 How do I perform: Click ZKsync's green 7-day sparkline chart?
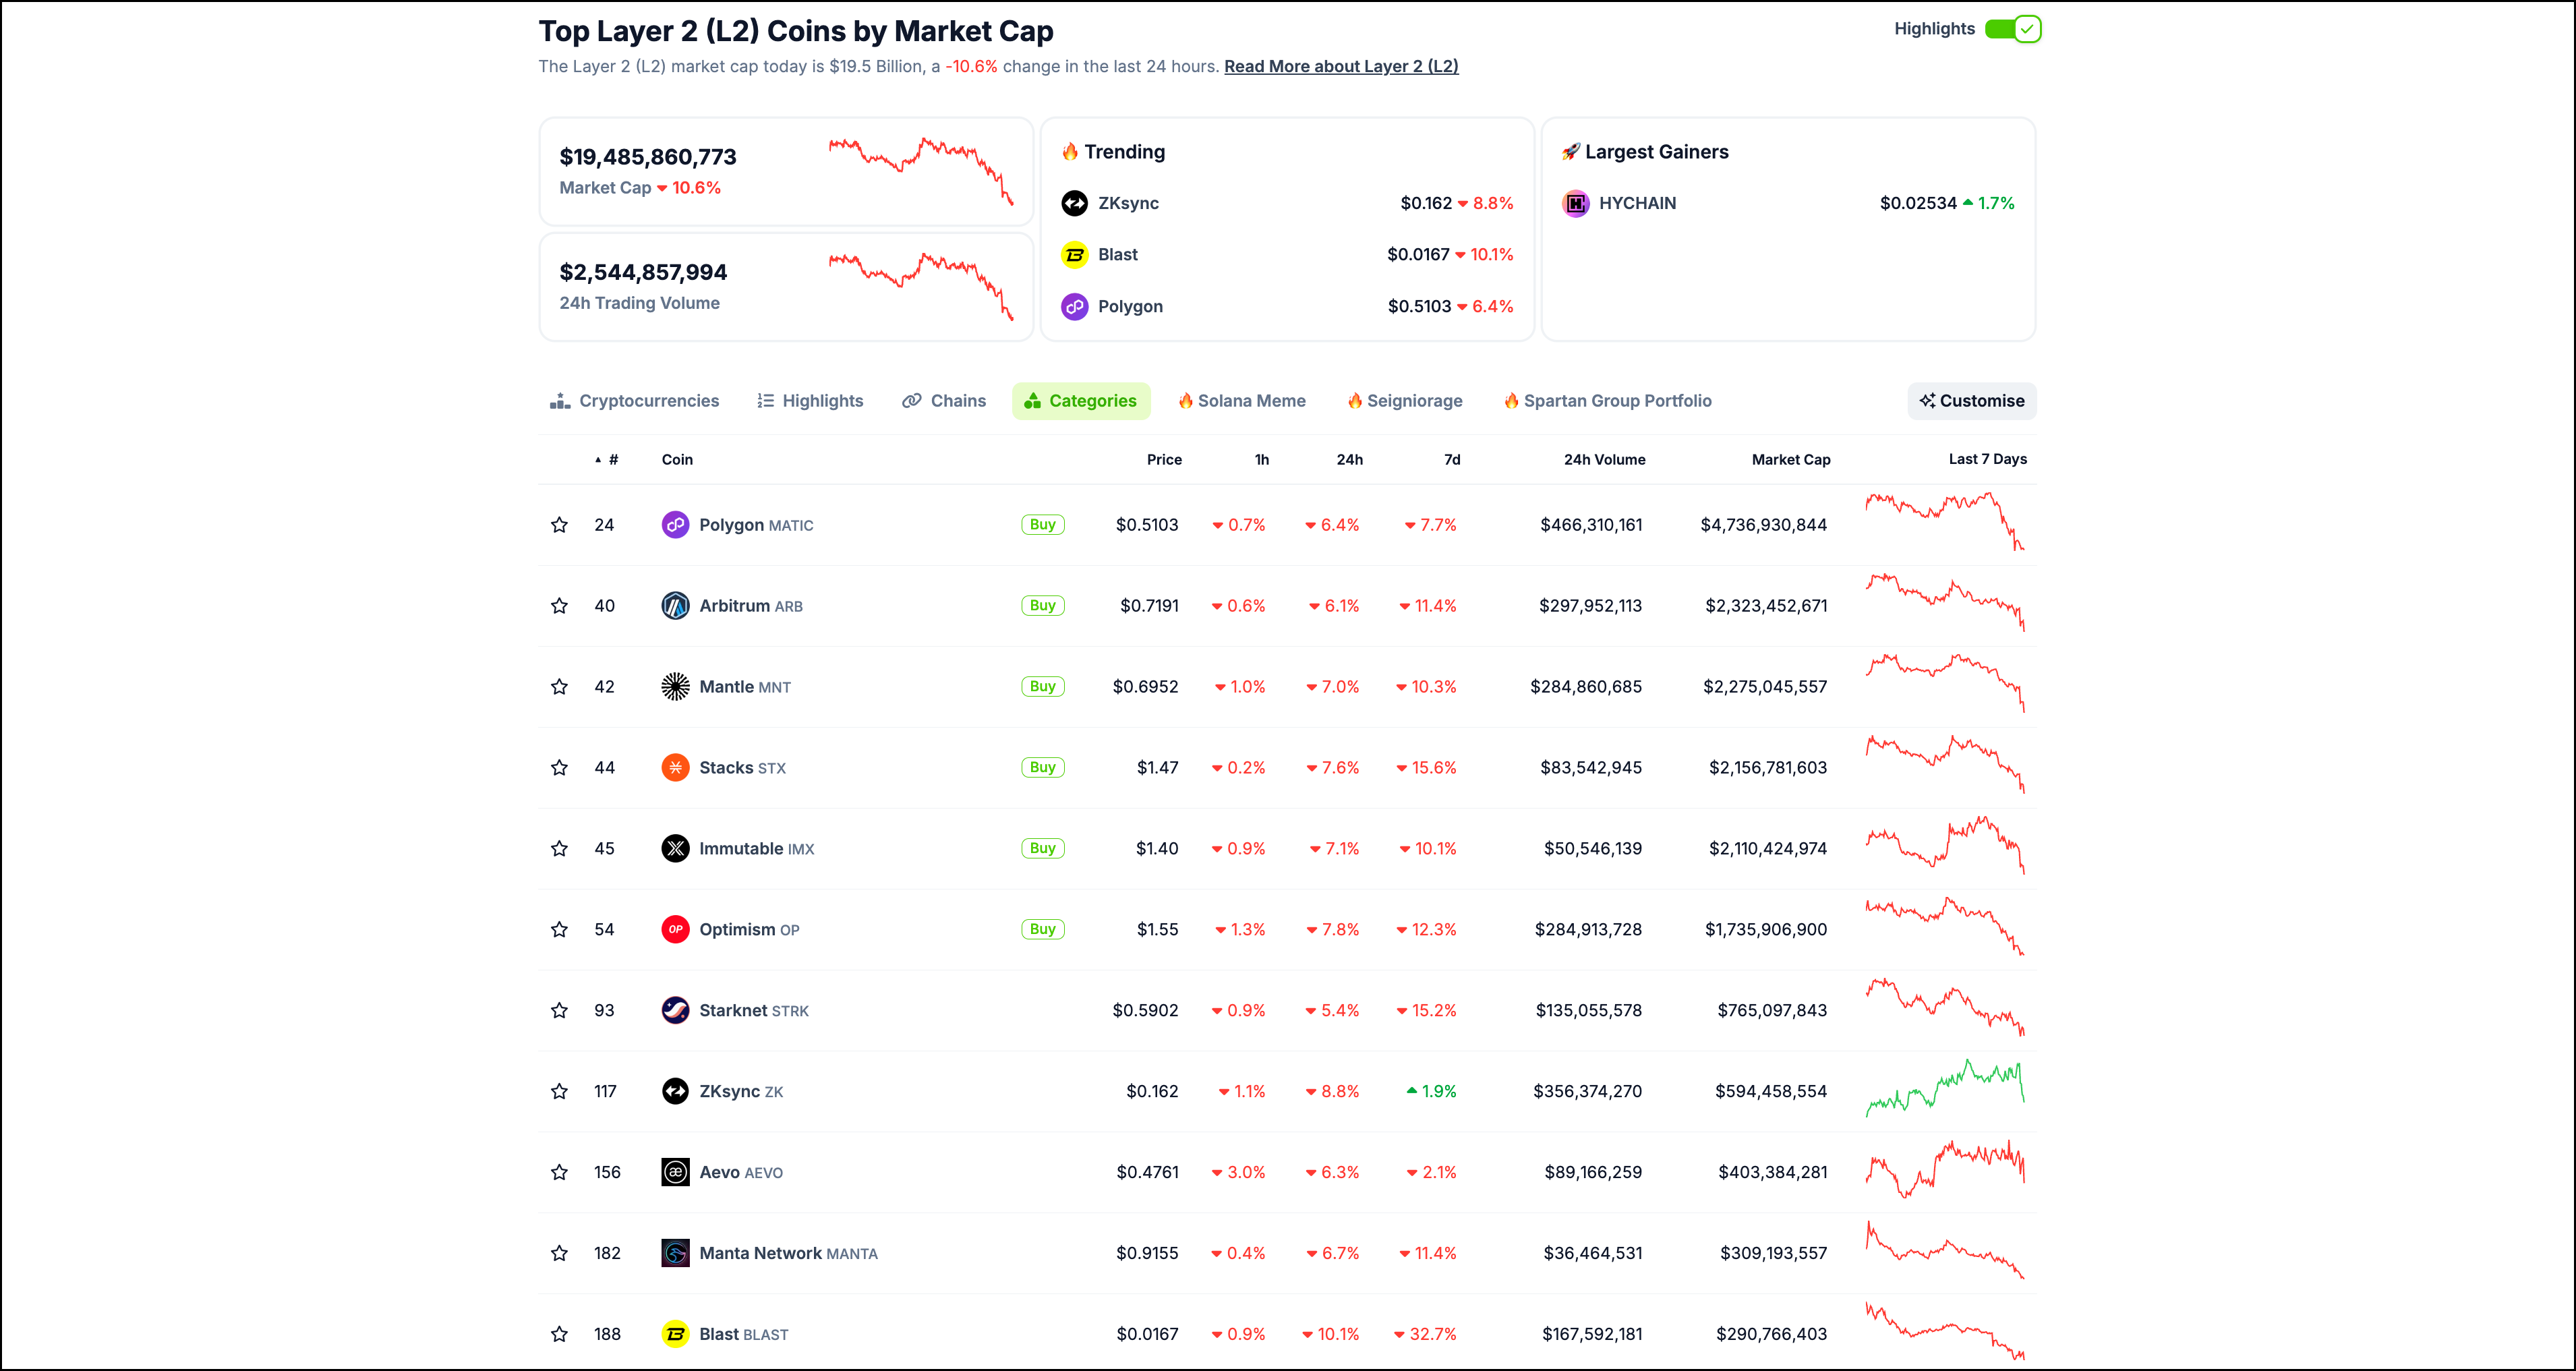[1944, 1089]
